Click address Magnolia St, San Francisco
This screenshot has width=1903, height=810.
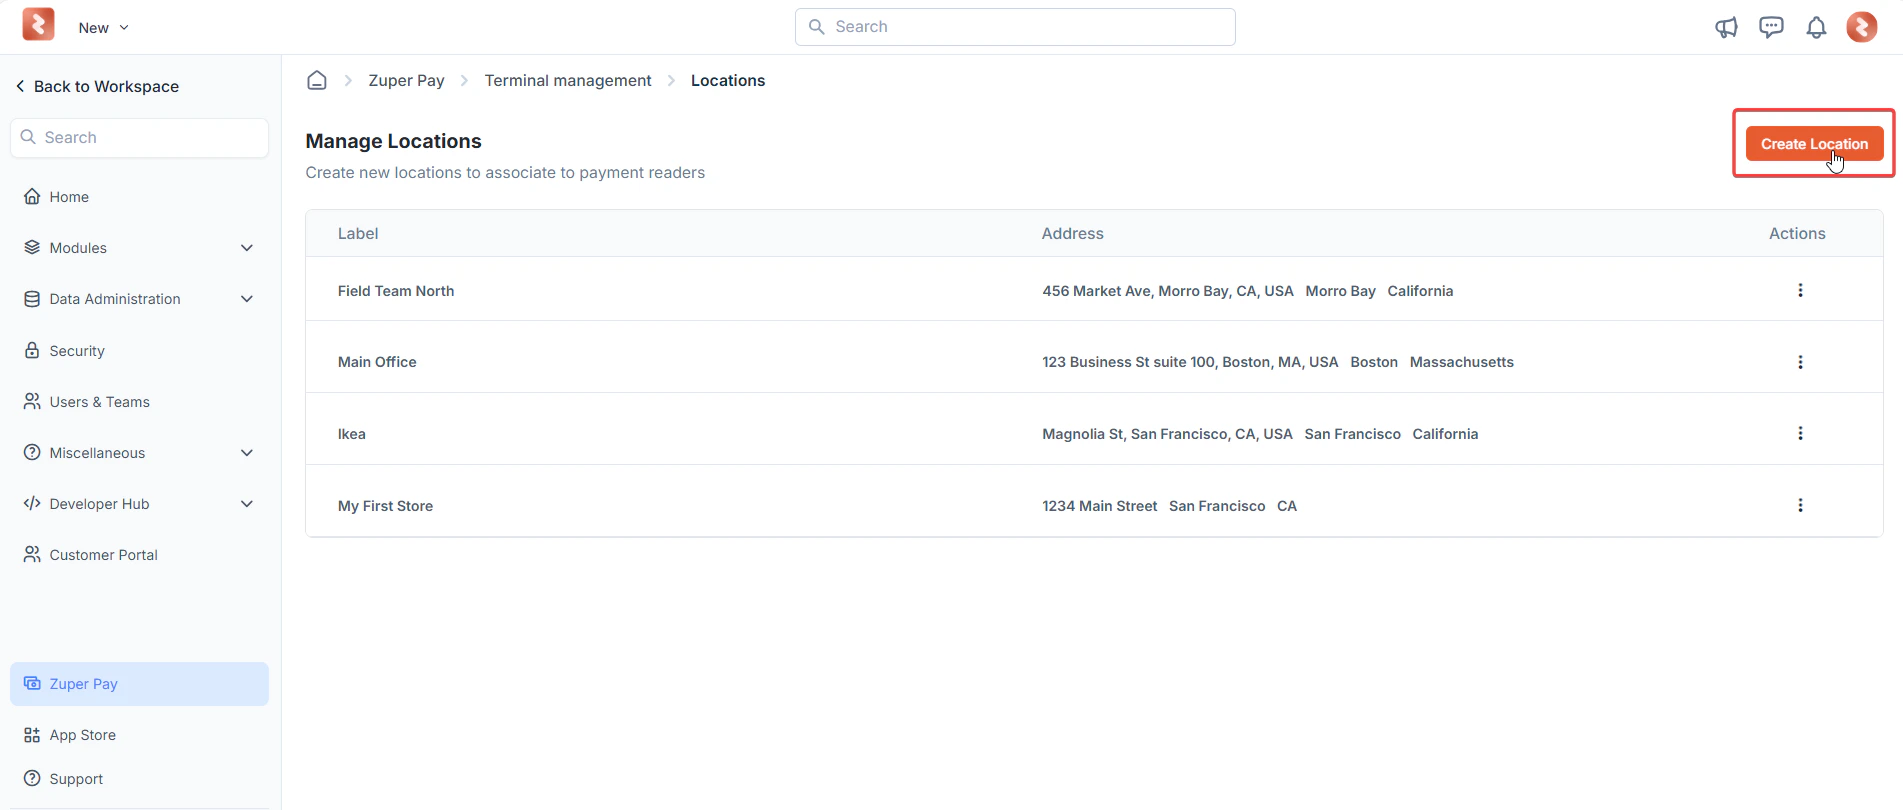pyautogui.click(x=1167, y=434)
